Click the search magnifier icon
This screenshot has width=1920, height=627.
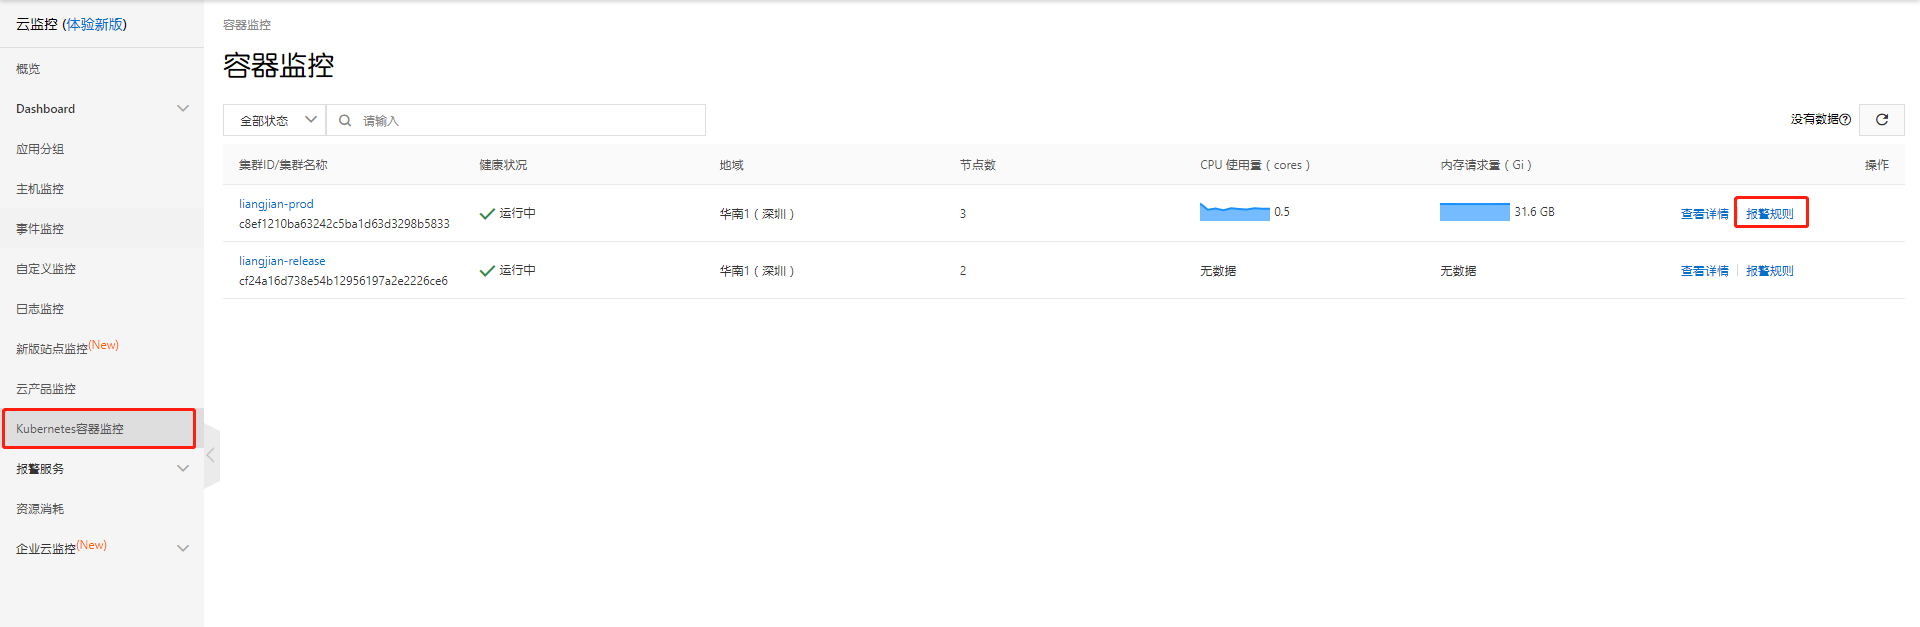[x=345, y=121]
